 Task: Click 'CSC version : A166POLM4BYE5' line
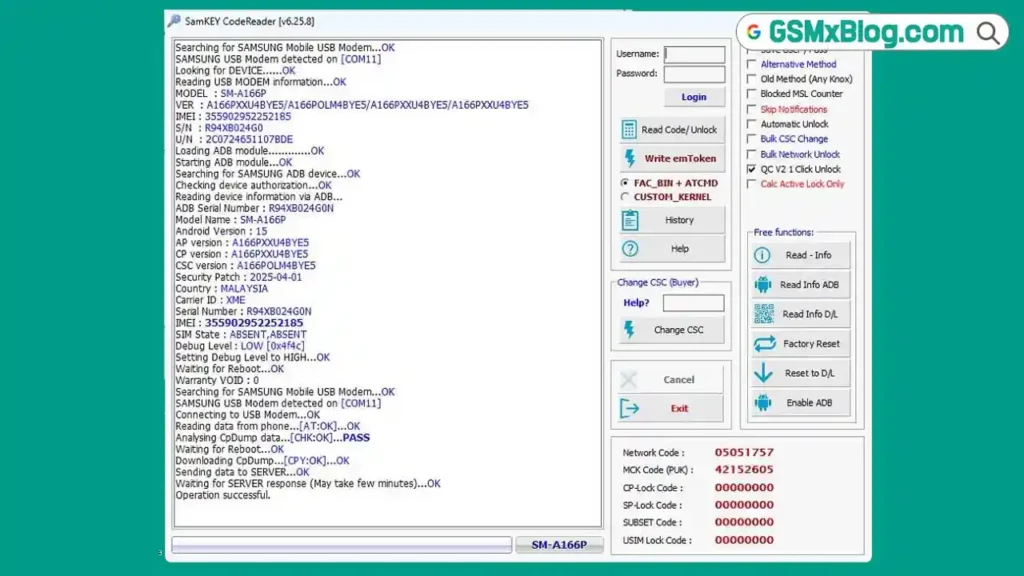point(246,266)
